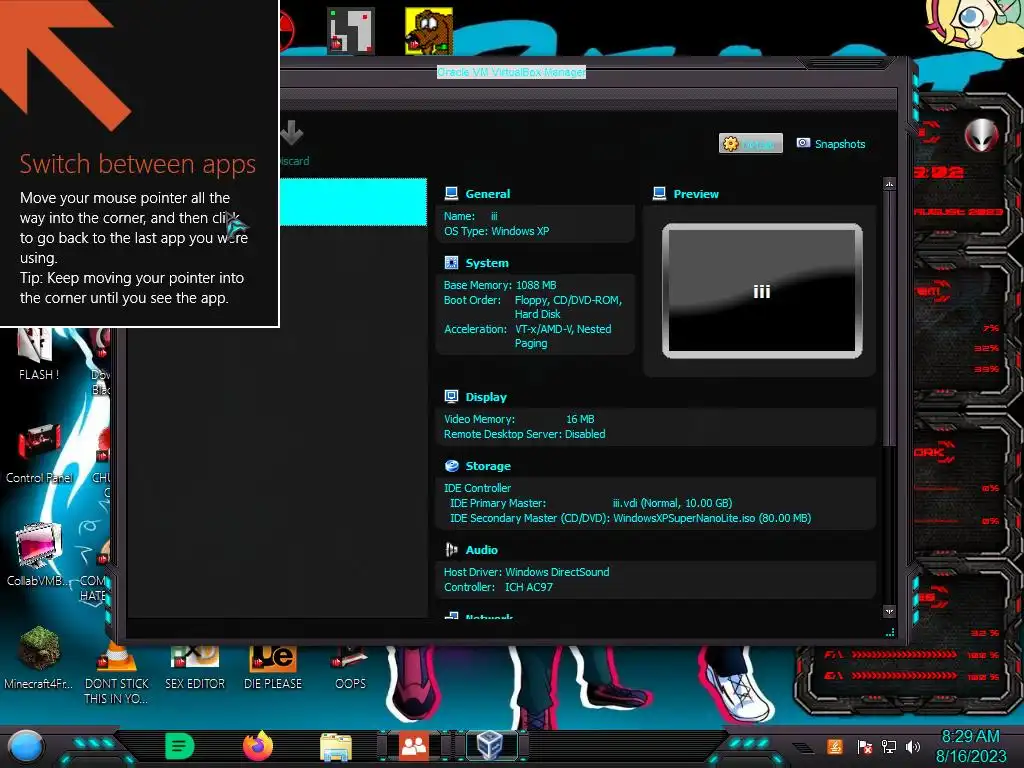
Task: Click the 'Name: iii' line
Action: pyautogui.click(x=471, y=216)
